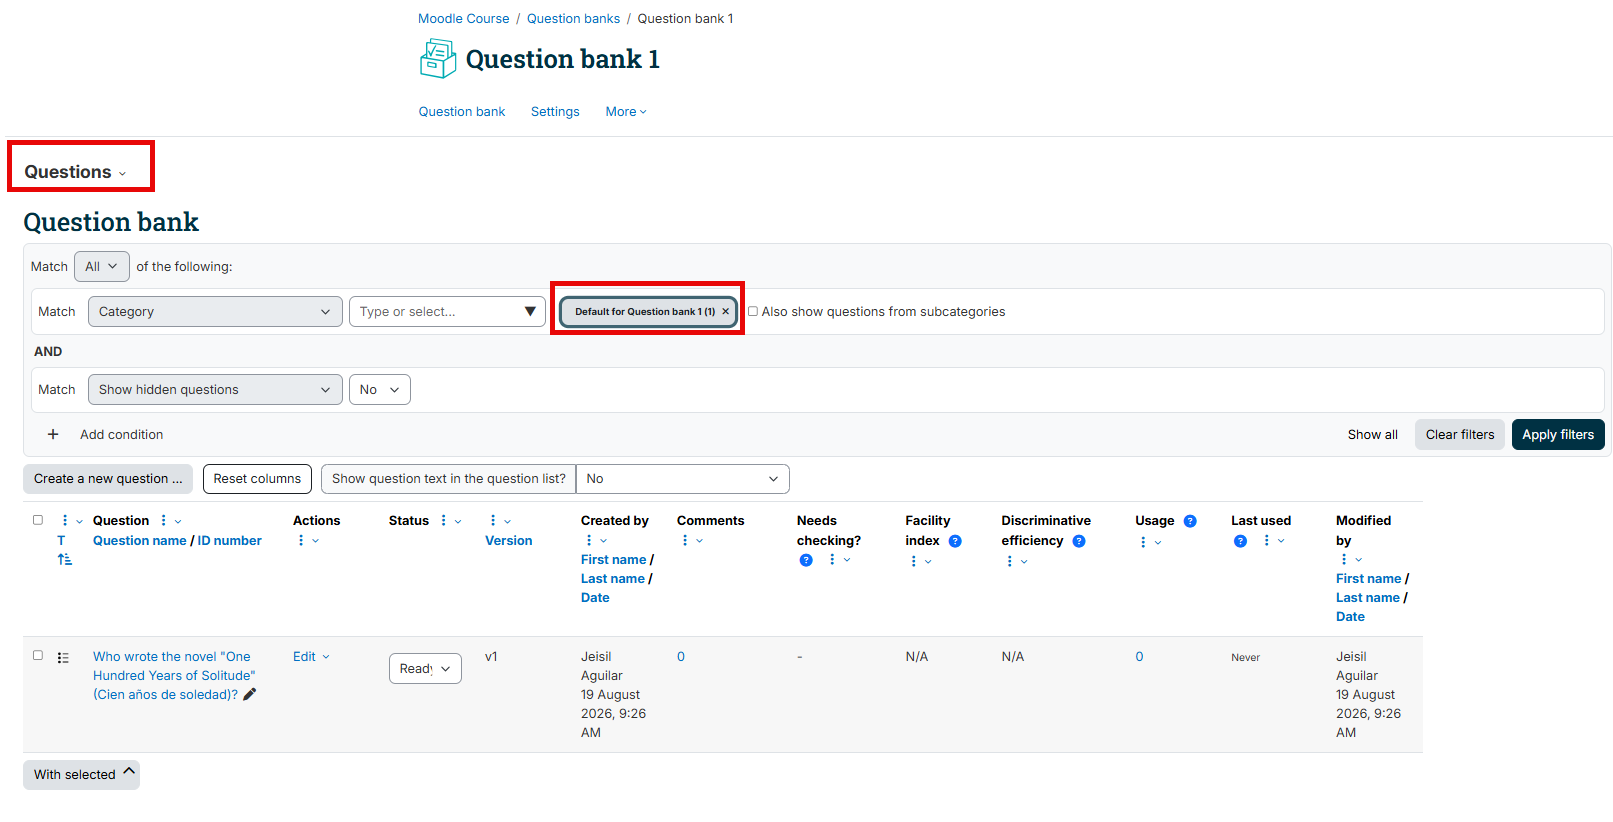Click Clear filters
The image size is (1613, 822).
coord(1460,435)
